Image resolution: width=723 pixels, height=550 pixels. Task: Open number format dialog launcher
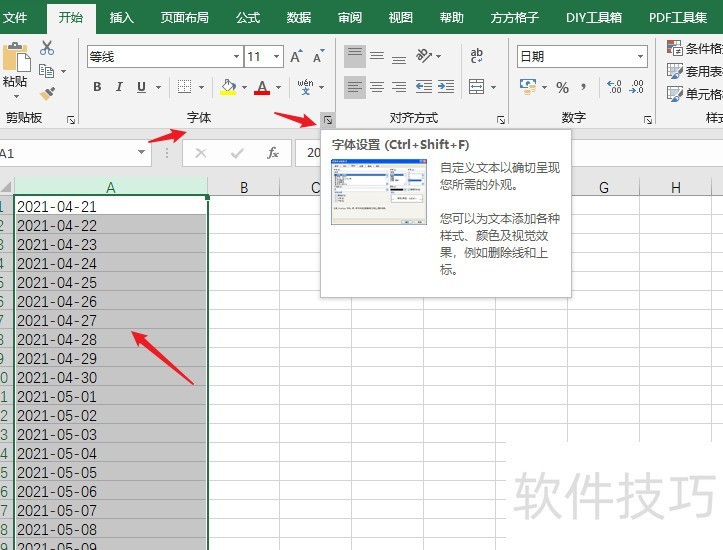[x=648, y=120]
